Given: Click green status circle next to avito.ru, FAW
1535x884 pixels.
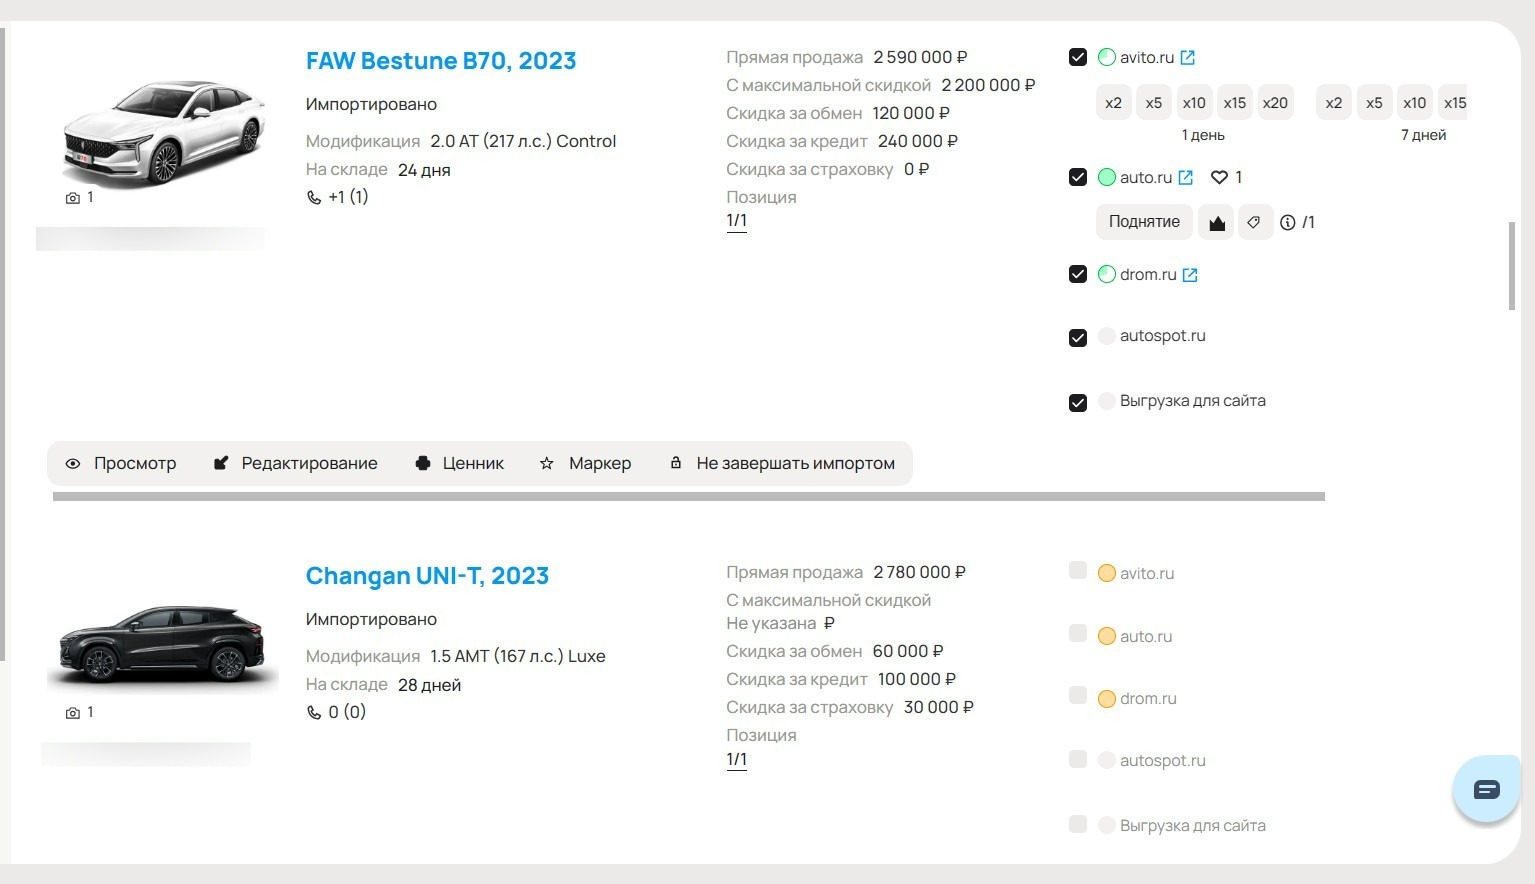Looking at the screenshot, I should (1106, 58).
